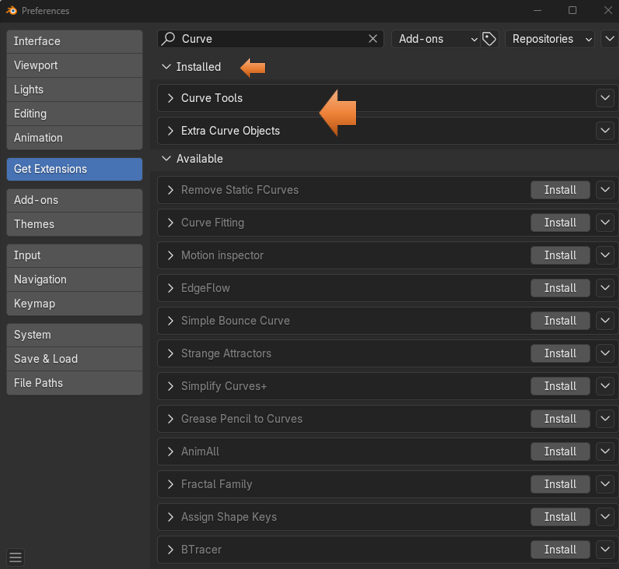Click the tag filter icon
The image size is (619, 569).
click(489, 39)
